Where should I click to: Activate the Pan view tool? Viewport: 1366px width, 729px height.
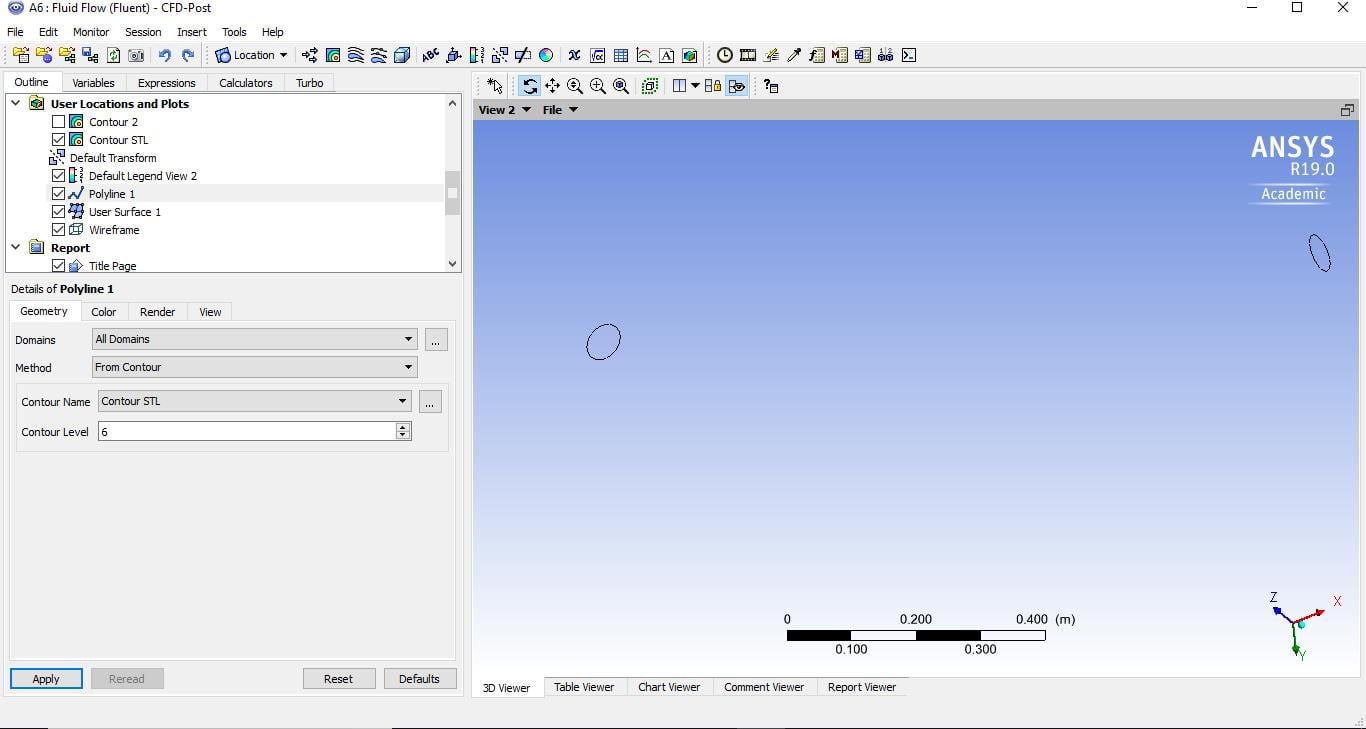click(x=552, y=86)
